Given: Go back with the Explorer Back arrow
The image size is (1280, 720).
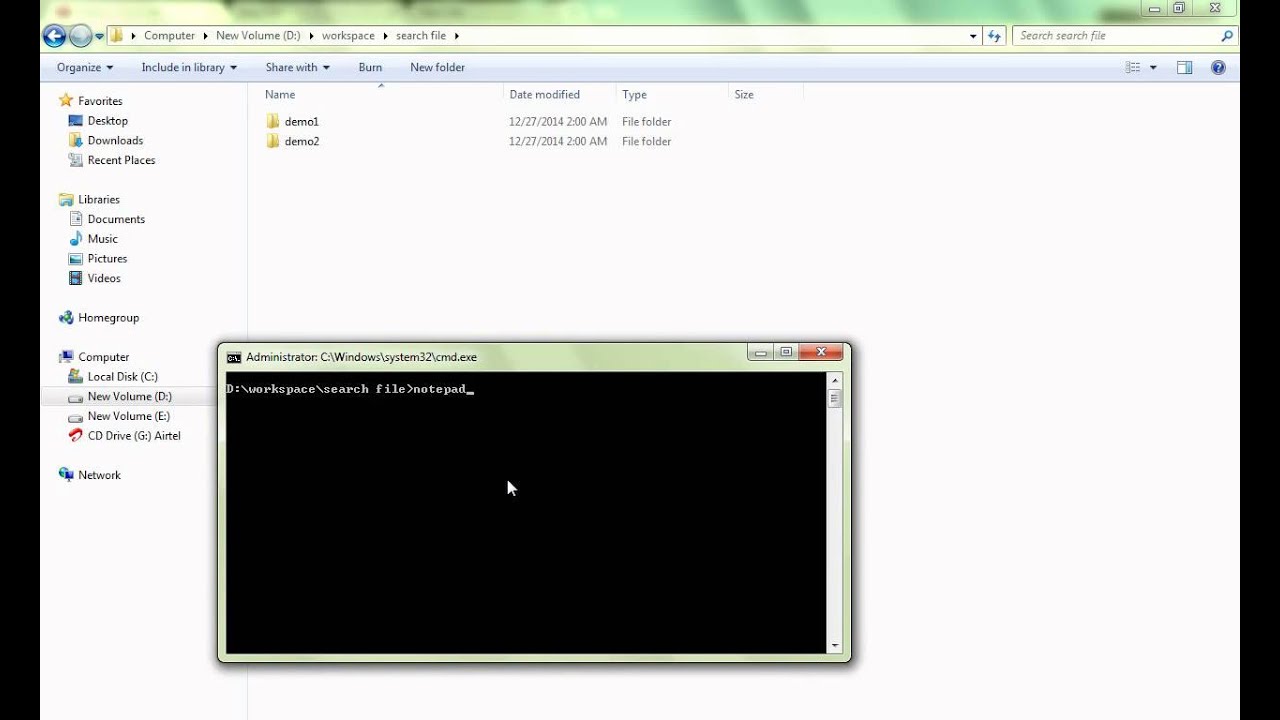Looking at the screenshot, I should [x=54, y=36].
